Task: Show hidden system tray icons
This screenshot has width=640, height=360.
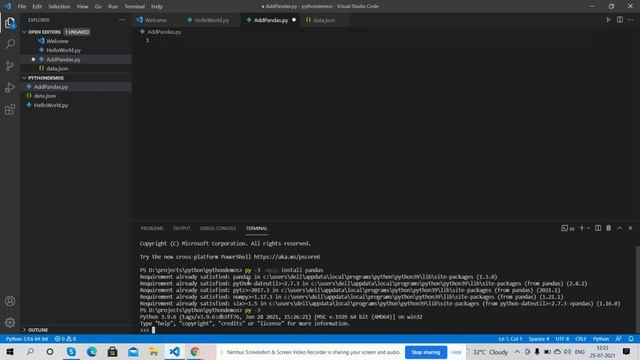Action: (517, 352)
